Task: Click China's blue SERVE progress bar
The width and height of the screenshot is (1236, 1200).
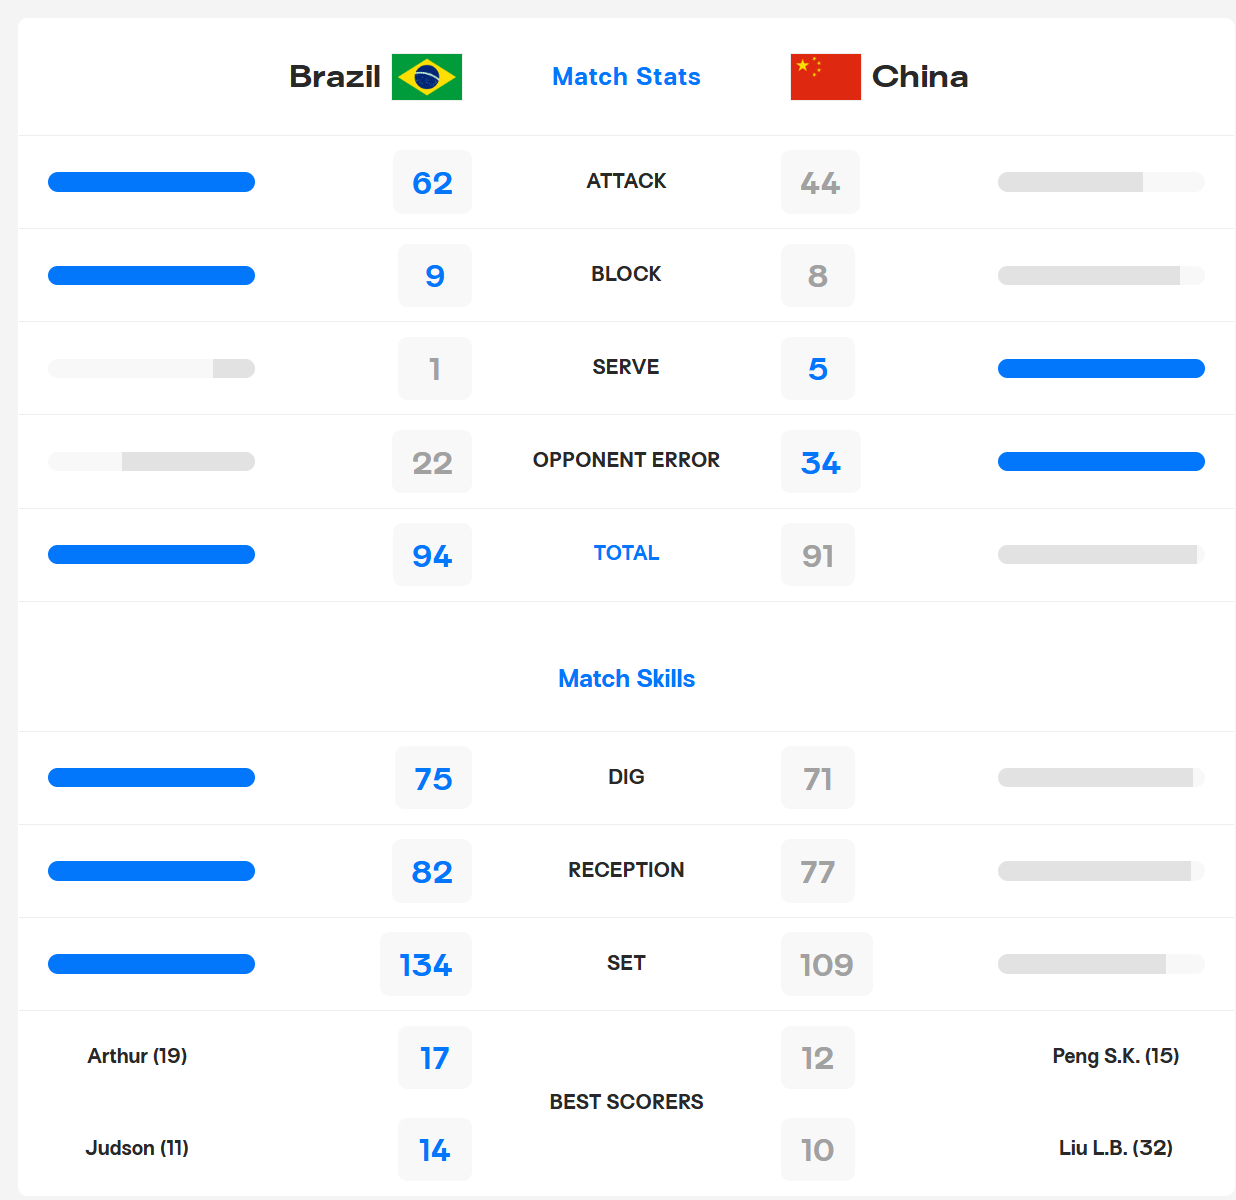Action: (x=1101, y=368)
